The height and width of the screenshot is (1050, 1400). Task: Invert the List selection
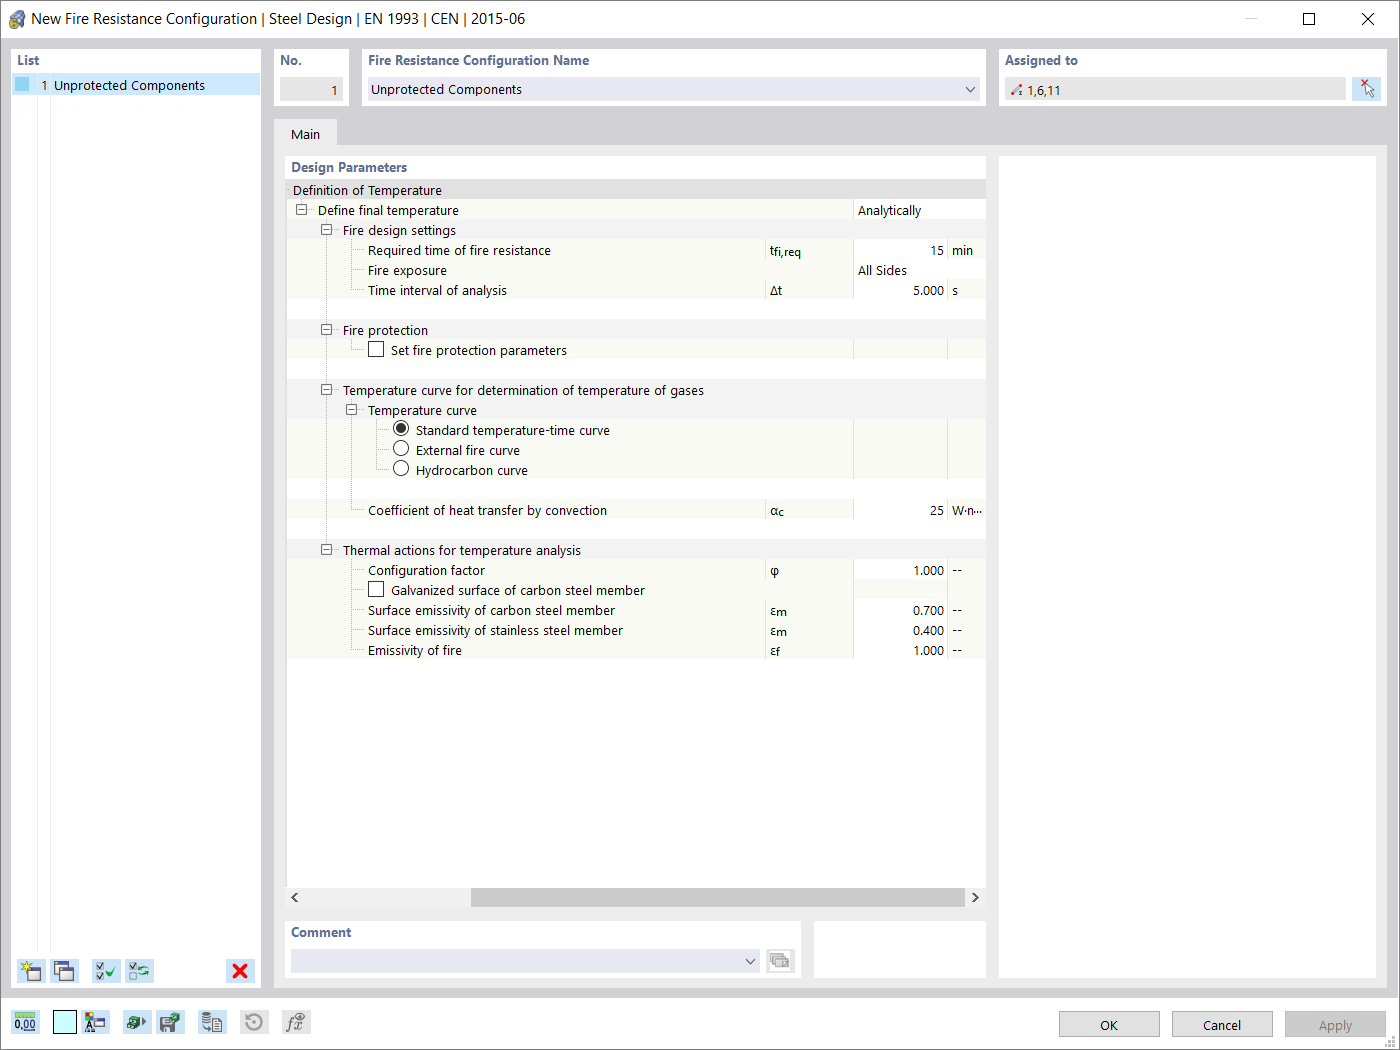click(139, 971)
